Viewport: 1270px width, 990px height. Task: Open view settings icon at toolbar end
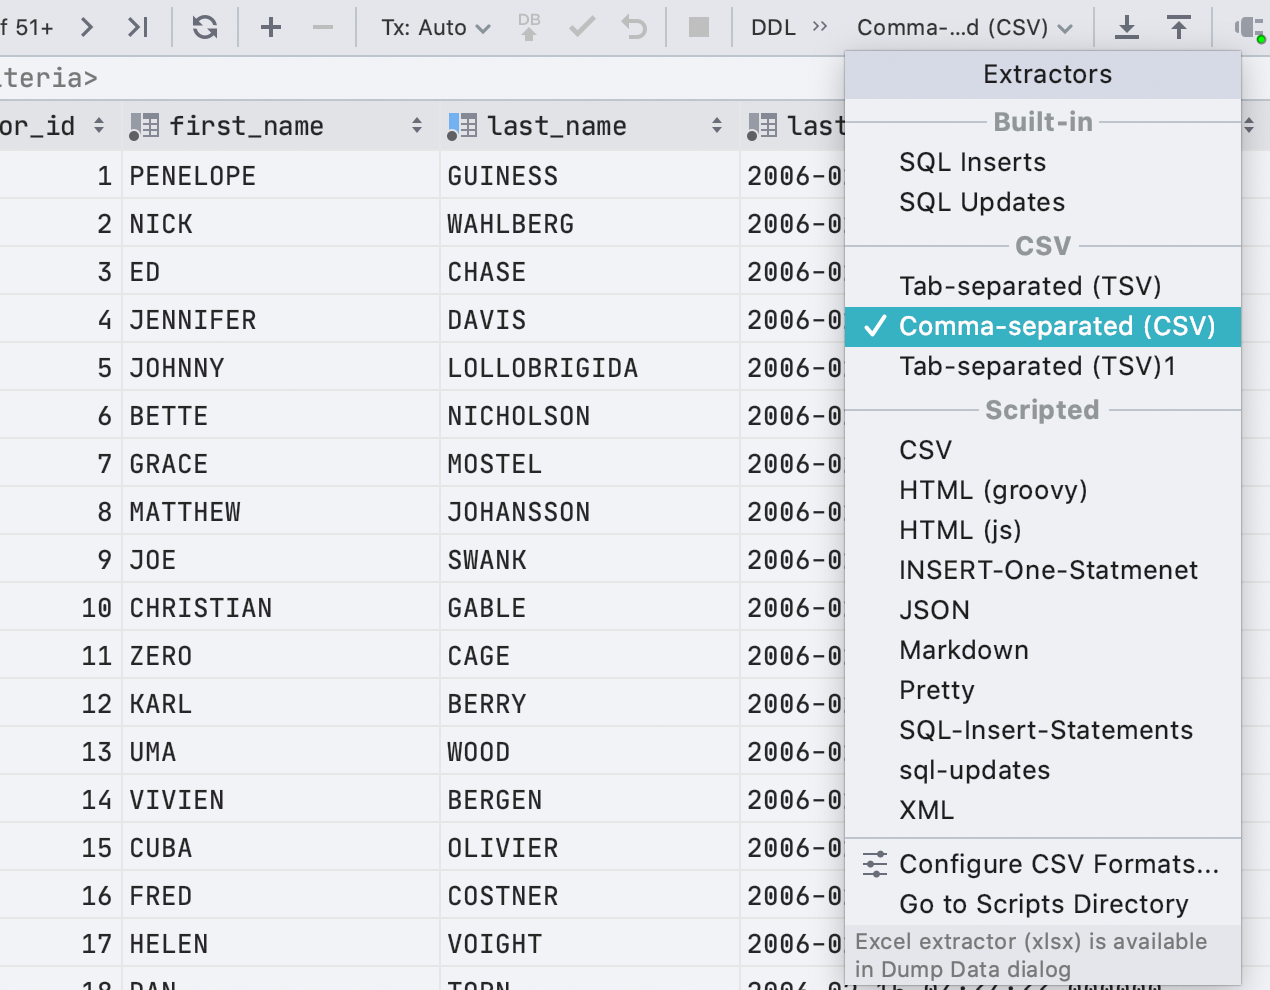tap(1249, 27)
